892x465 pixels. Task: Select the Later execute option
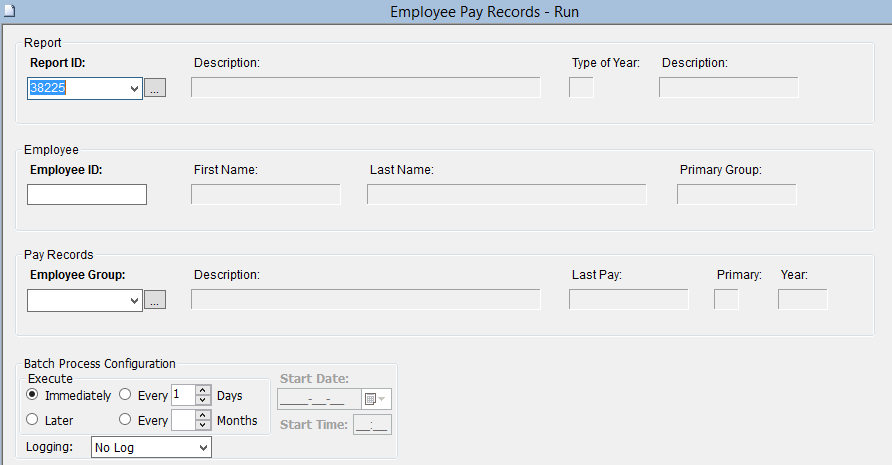(32, 421)
